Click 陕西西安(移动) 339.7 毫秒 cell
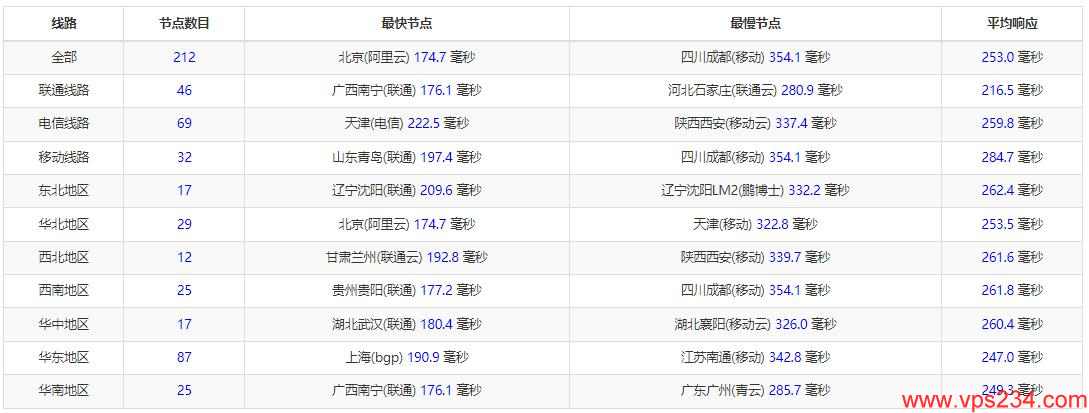 coord(756,258)
